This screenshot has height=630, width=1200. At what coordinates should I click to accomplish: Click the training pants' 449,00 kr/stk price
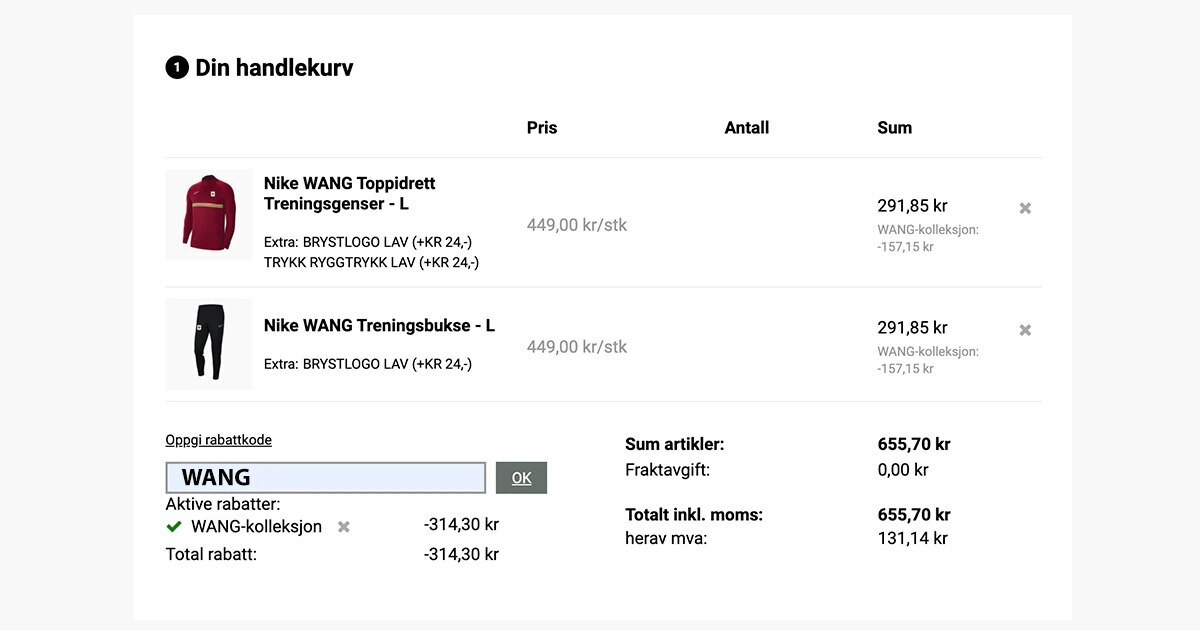[577, 347]
